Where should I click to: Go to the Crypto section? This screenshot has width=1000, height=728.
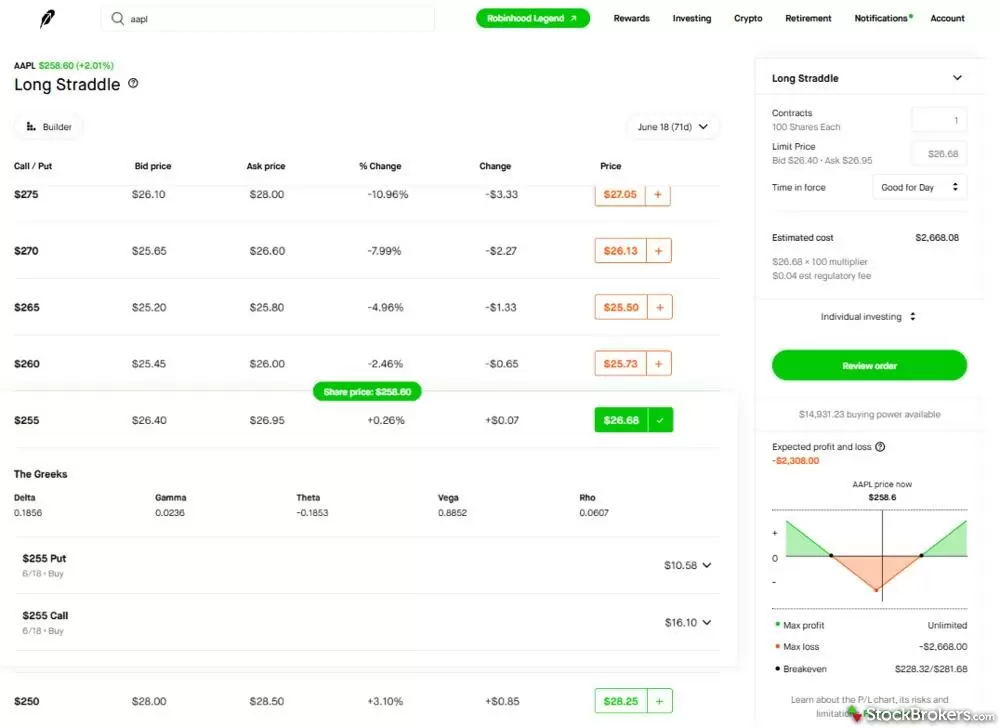pyautogui.click(x=748, y=18)
